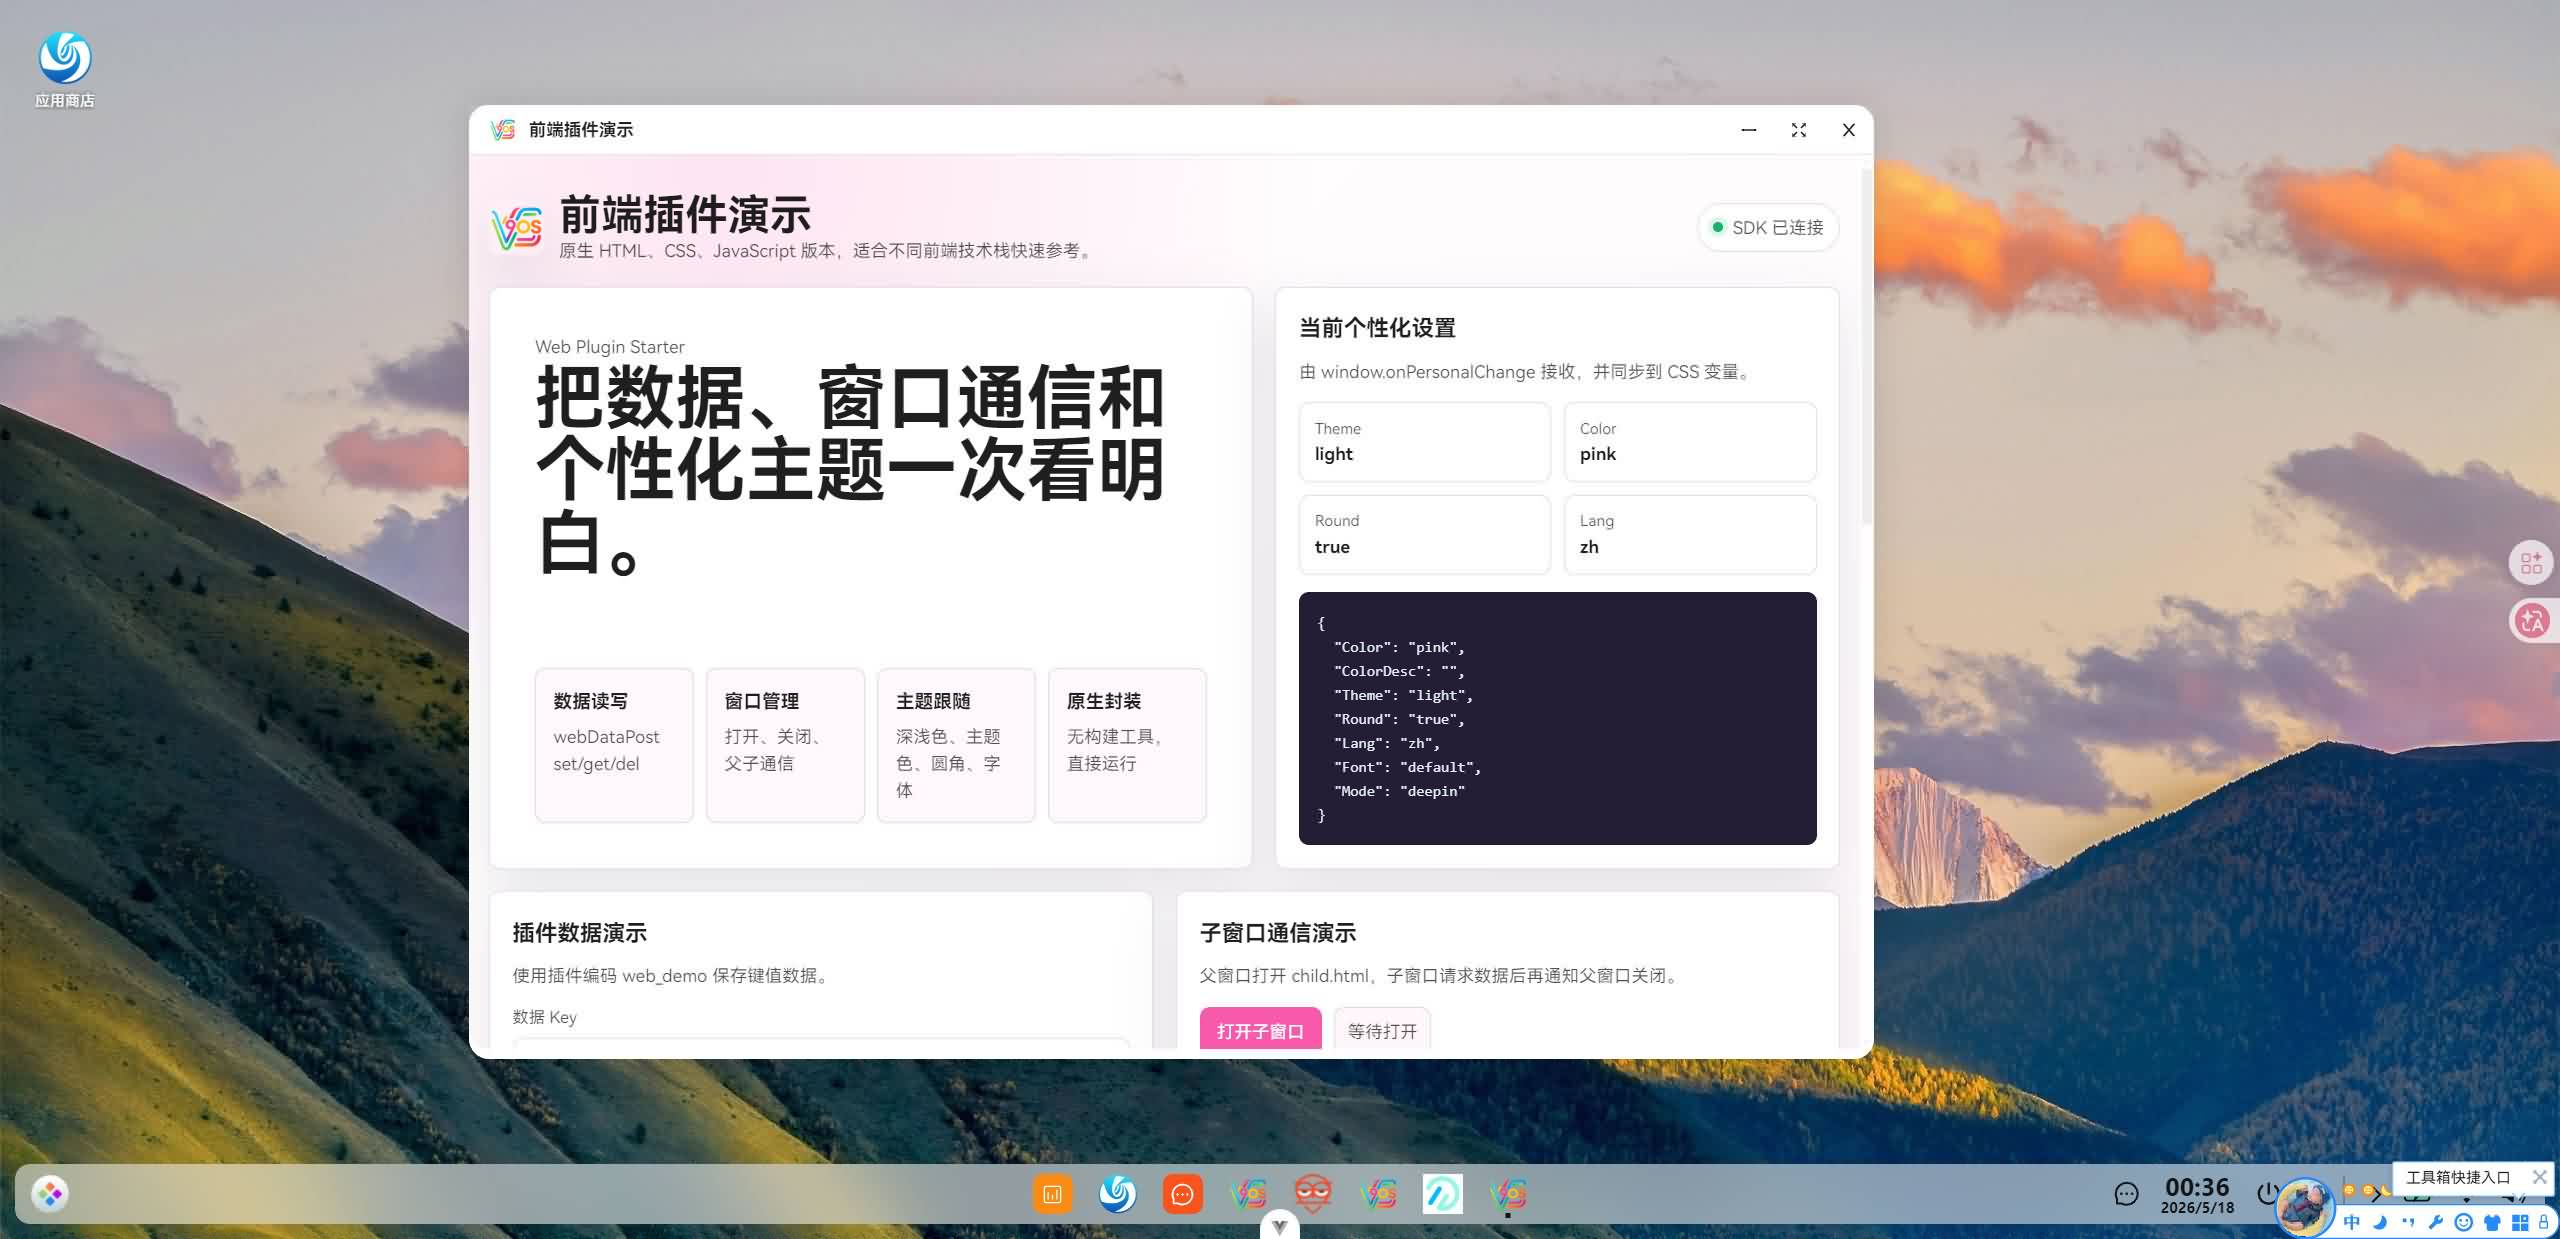The image size is (2560, 1239).
Task: Click the VOS logo in window title bar
Action: pyautogui.click(x=503, y=130)
